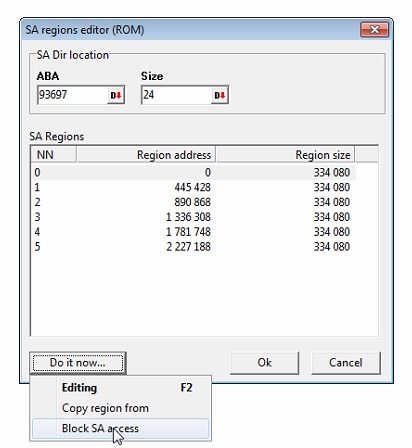The height and width of the screenshot is (448, 412).
Task: Select region row 2 with address 890 868
Action: [x=194, y=202]
